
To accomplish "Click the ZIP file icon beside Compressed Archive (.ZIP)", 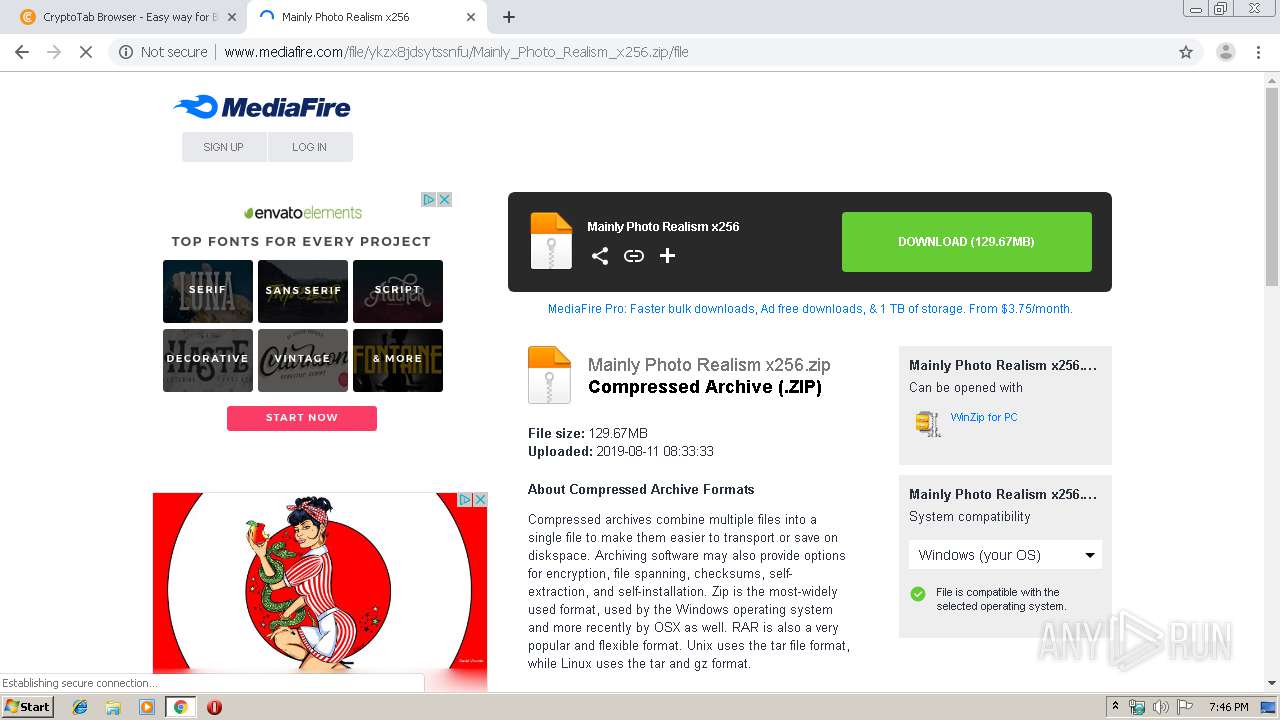I will 549,375.
